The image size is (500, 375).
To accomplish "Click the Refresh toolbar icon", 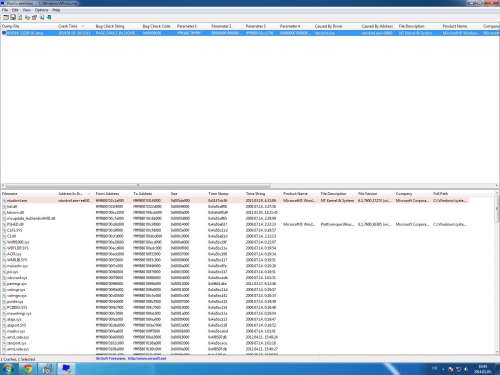I will (20, 17).
